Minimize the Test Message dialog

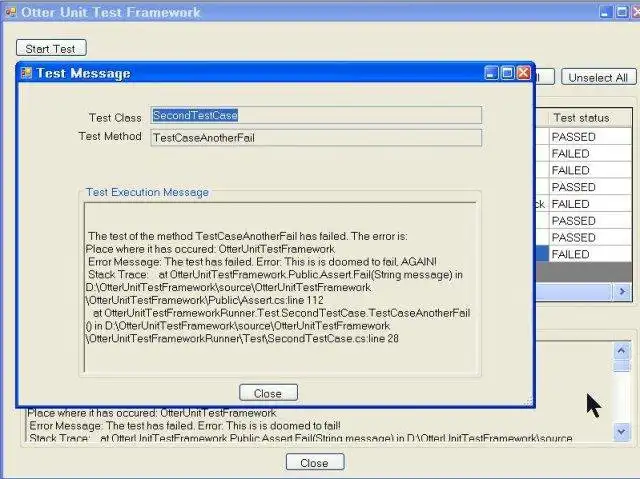click(x=491, y=73)
